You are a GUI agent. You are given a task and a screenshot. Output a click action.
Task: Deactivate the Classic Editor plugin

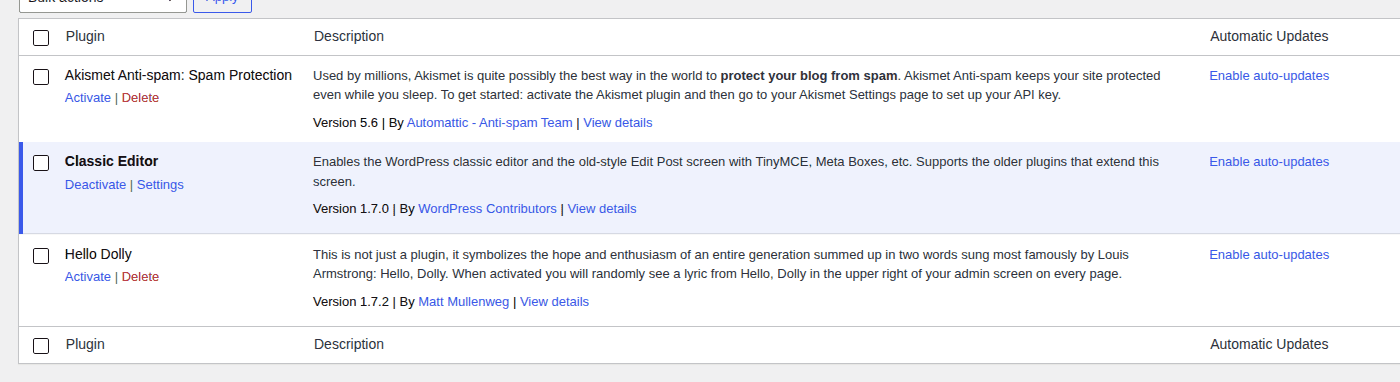click(95, 184)
